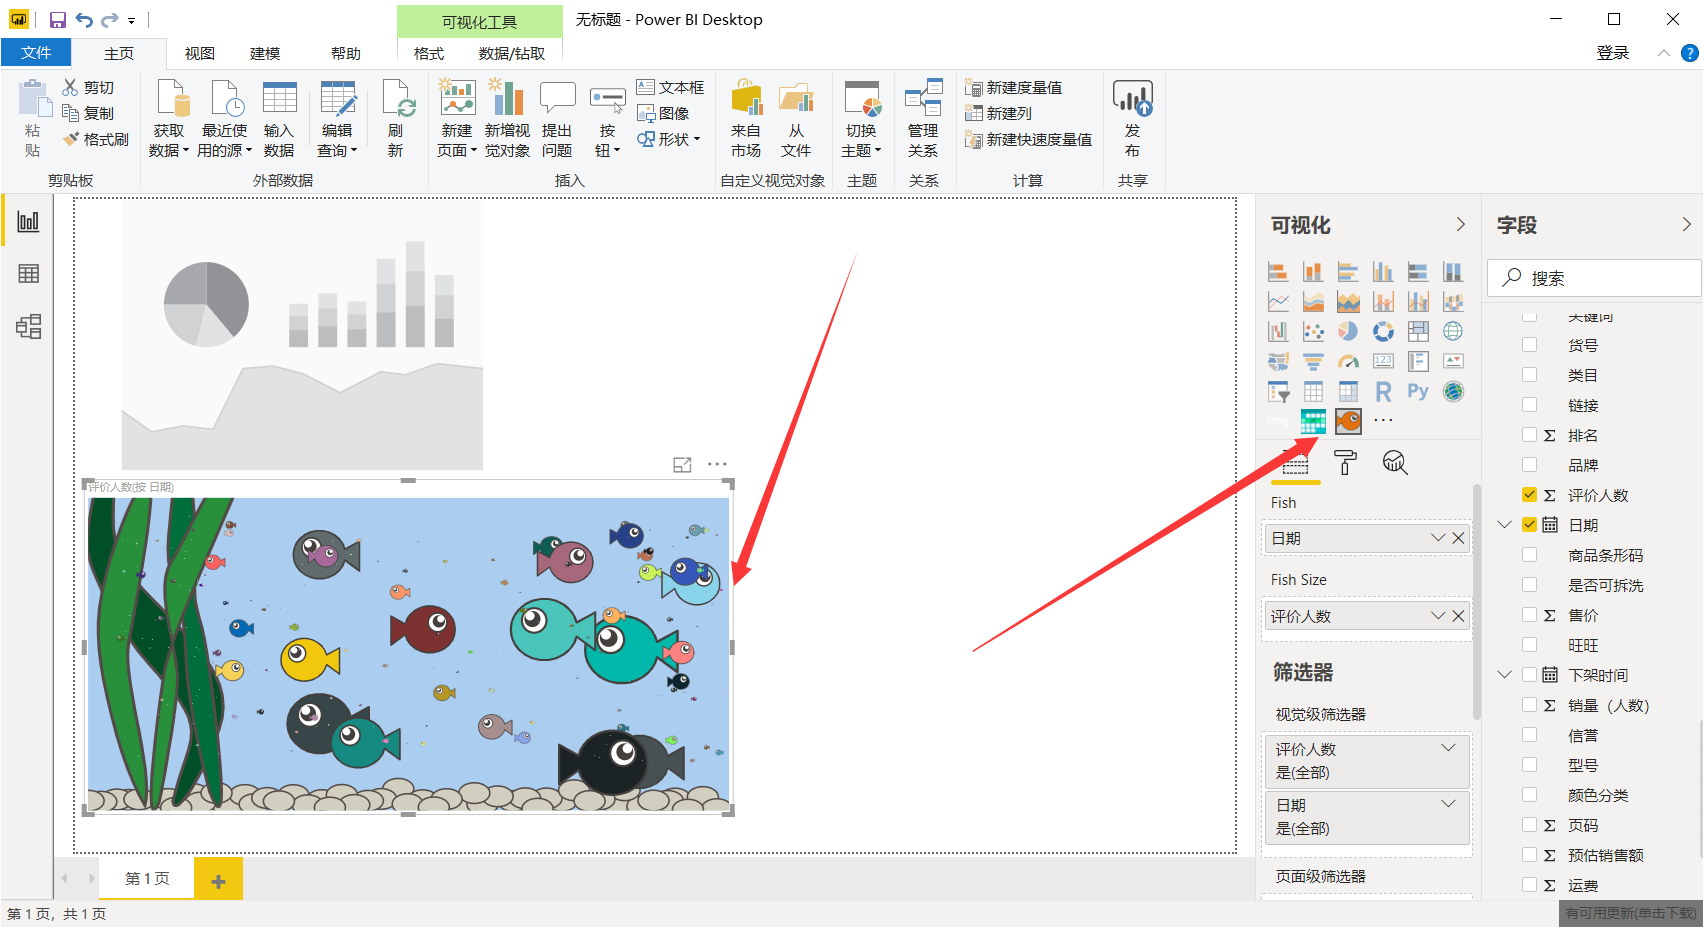Viewport: 1704px width, 928px height.
Task: Open 管理关系 in the ribbon
Action: point(923,120)
